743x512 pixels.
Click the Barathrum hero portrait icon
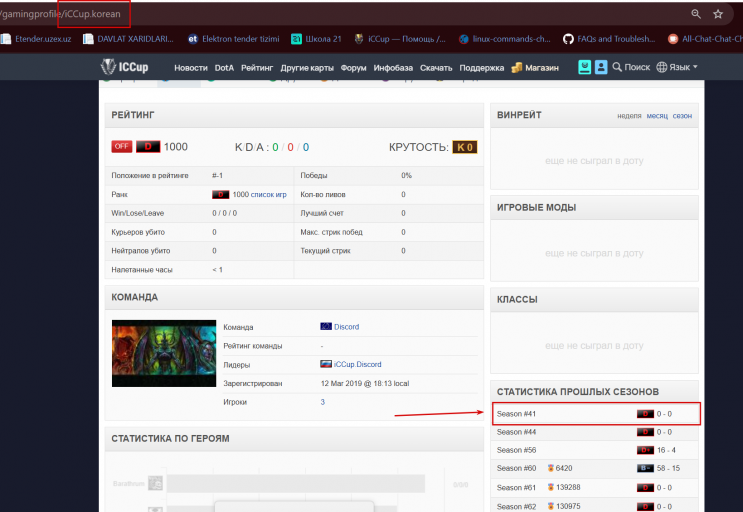coord(155,483)
